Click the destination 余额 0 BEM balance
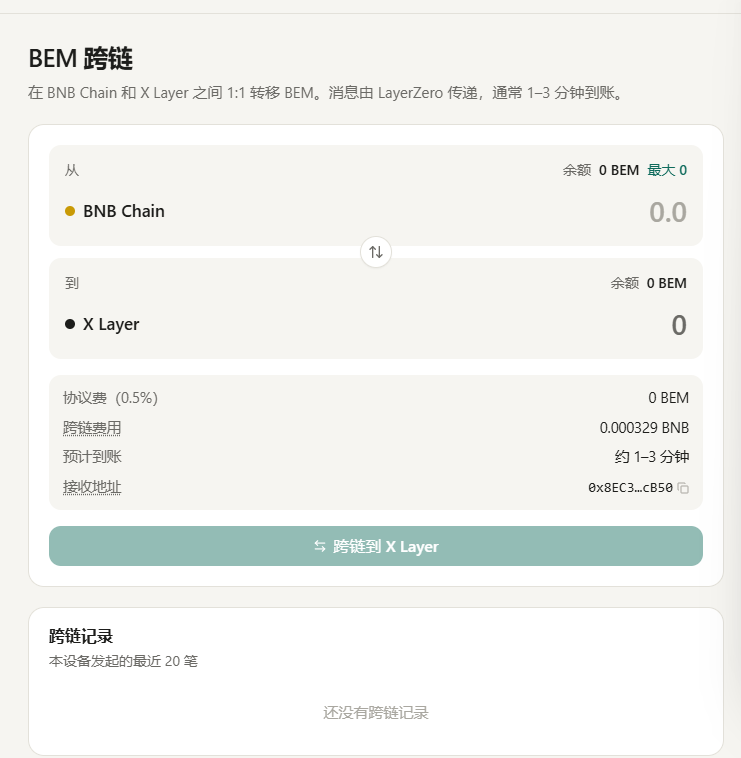This screenshot has width=741, height=758. (648, 283)
